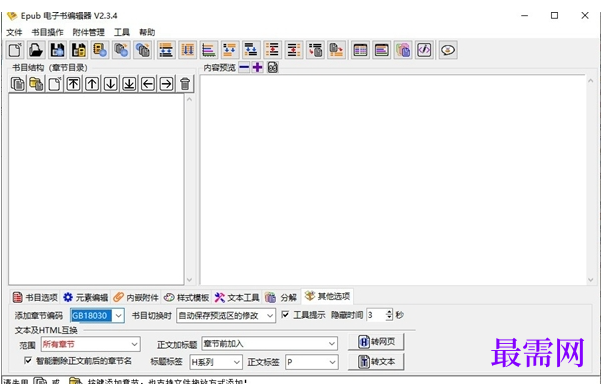Click the open folder toolbar icon

coord(36,50)
